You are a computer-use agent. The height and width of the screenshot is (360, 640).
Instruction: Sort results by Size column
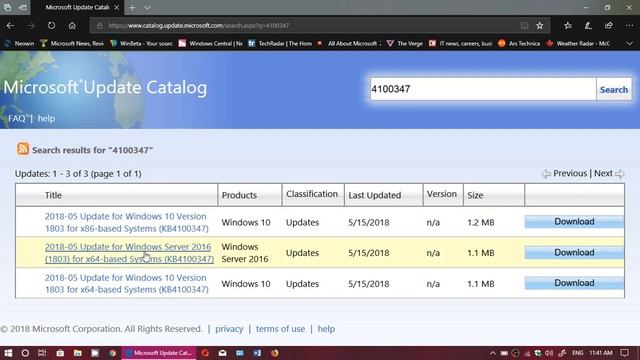pyautogui.click(x=475, y=195)
